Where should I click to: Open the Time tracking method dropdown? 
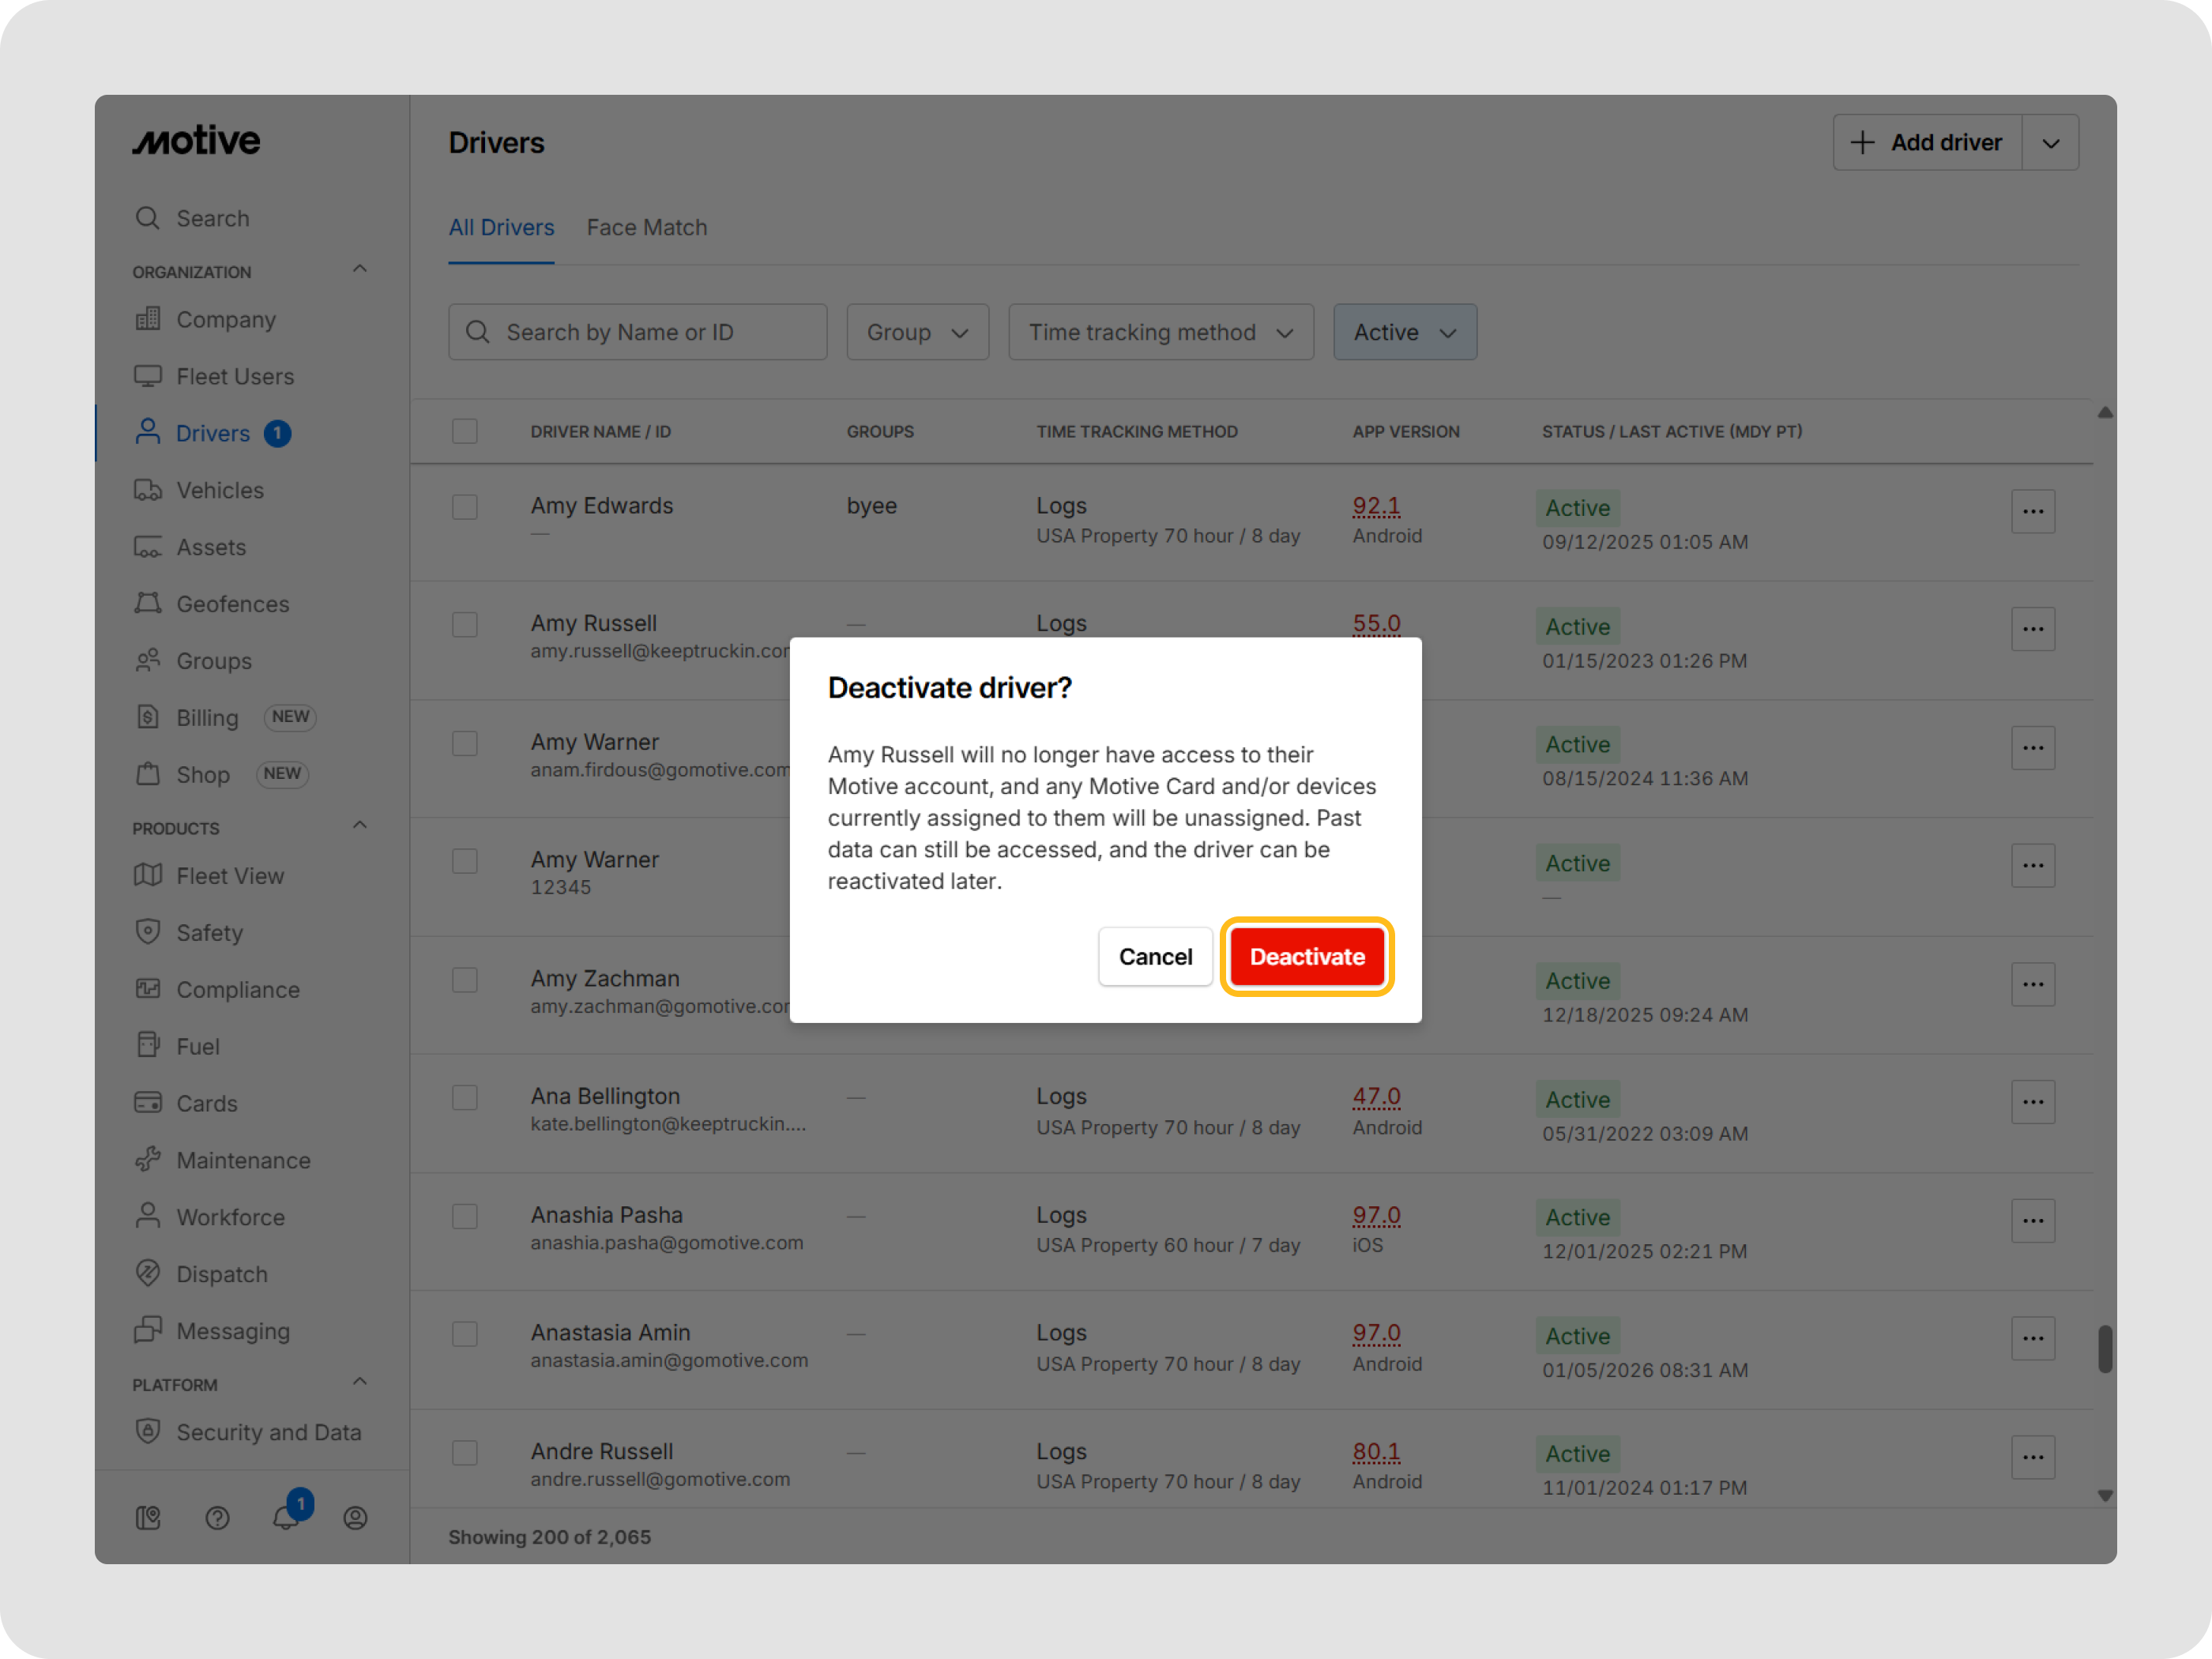pos(1160,331)
